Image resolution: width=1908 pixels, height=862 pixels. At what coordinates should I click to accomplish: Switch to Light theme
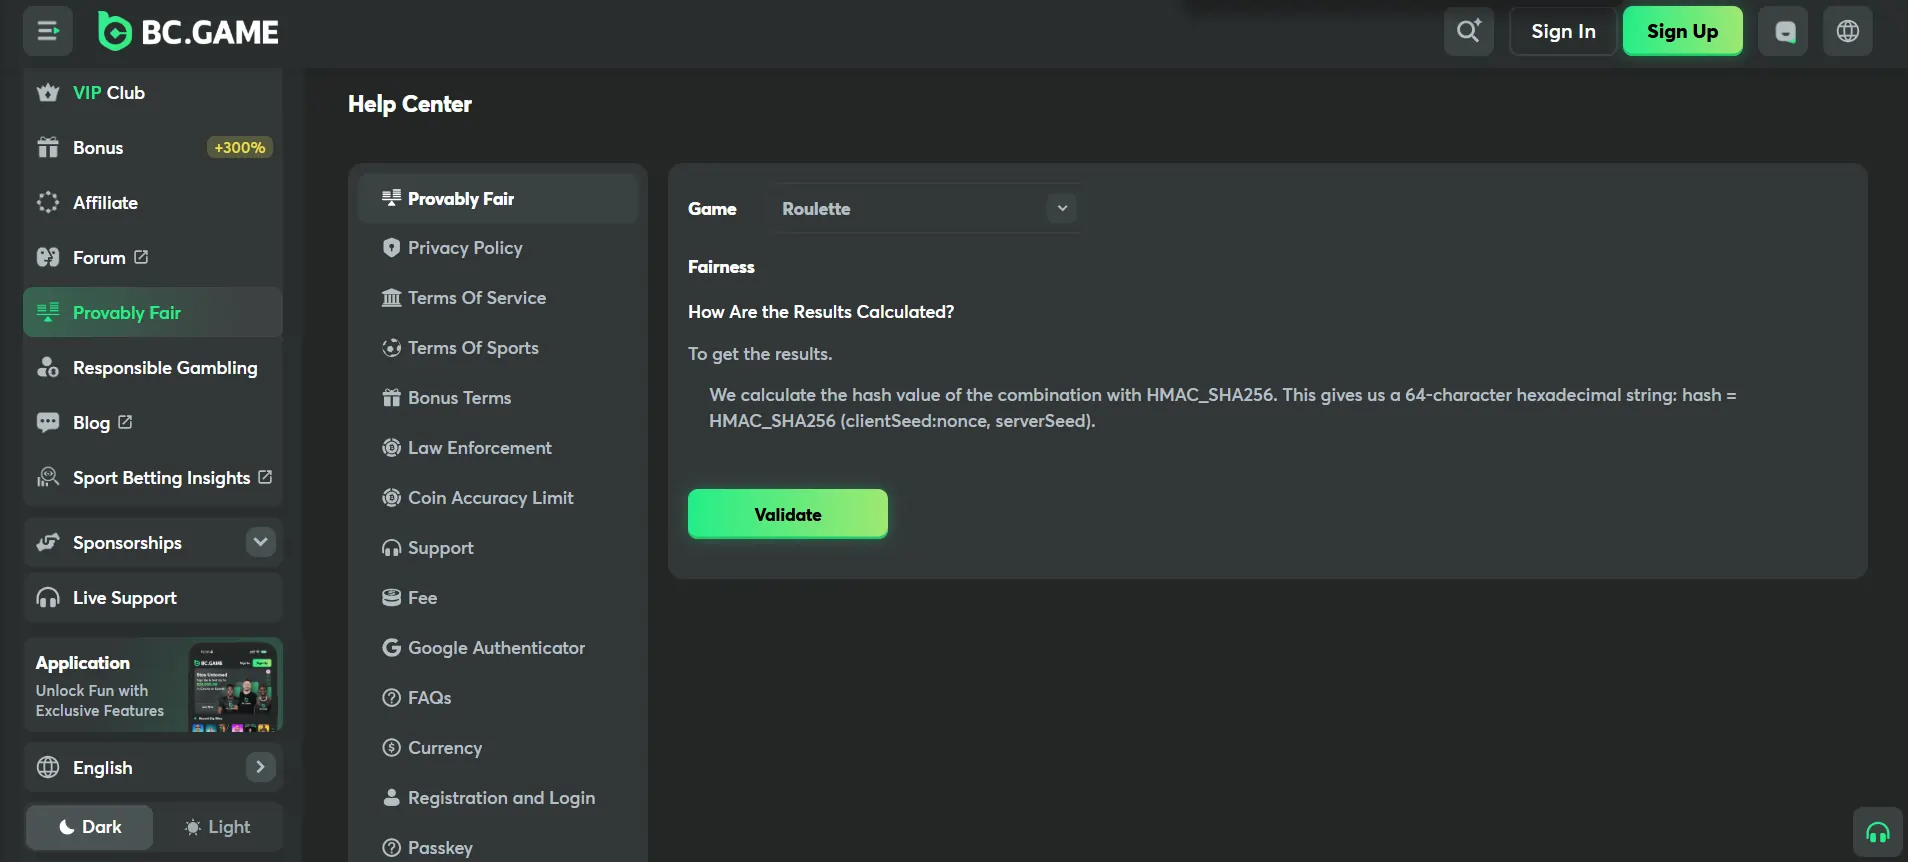coord(217,827)
